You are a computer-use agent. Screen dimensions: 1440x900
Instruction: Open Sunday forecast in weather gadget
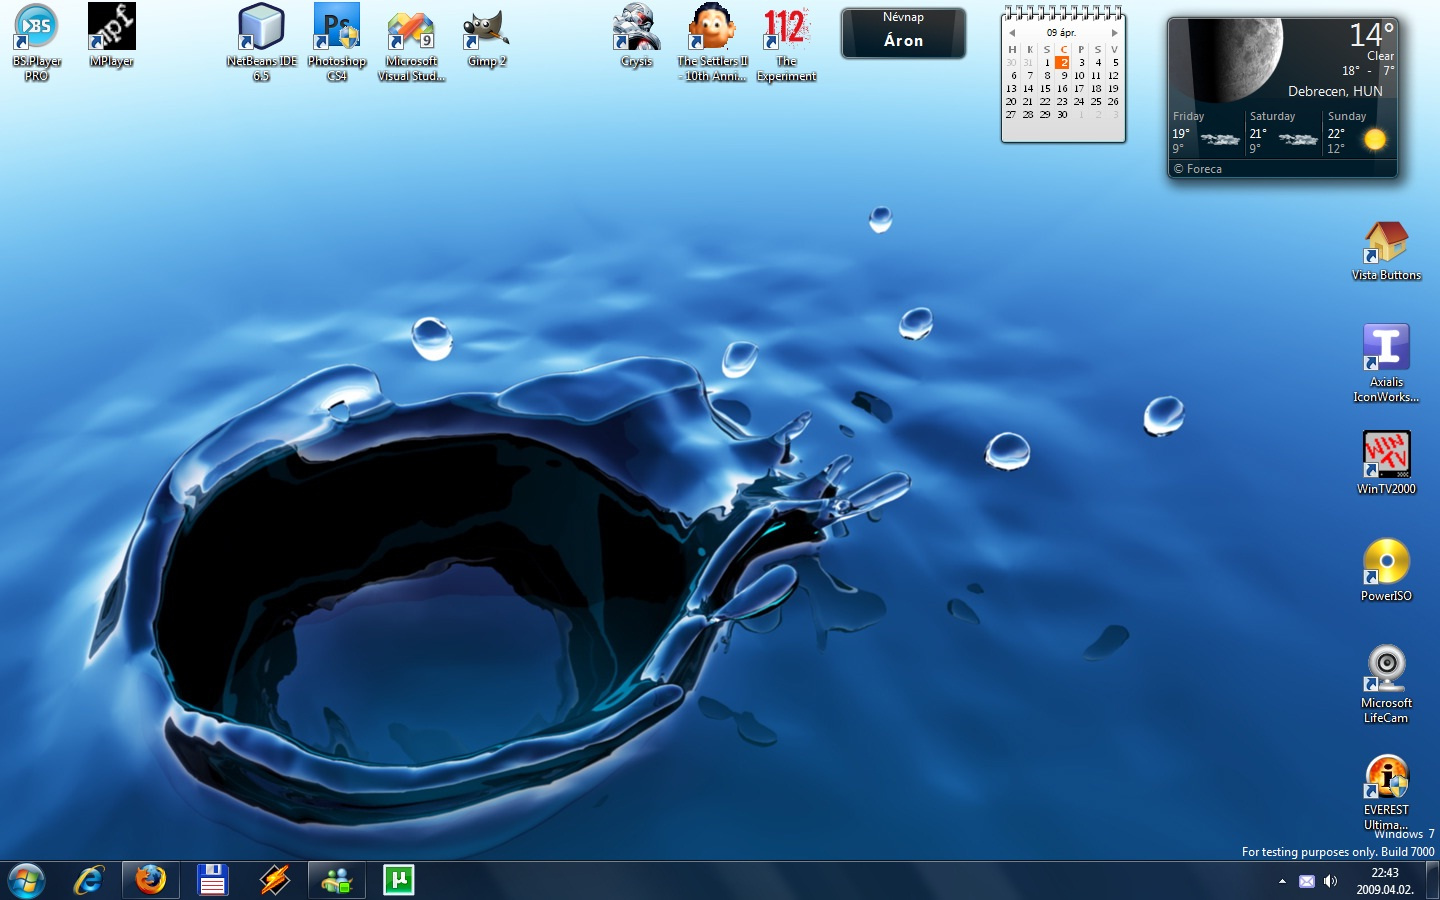[x=1360, y=132]
